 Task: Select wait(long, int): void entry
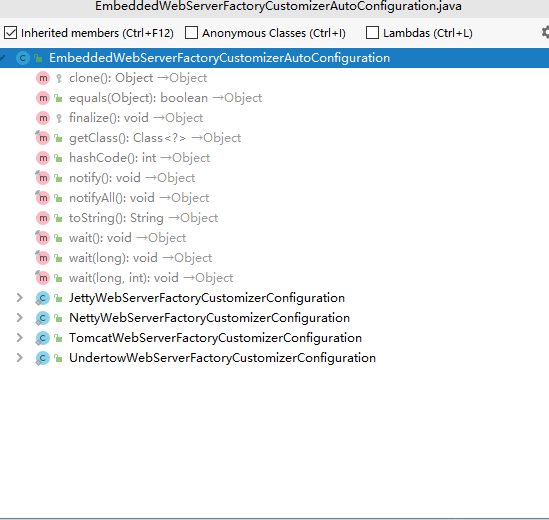click(151, 278)
